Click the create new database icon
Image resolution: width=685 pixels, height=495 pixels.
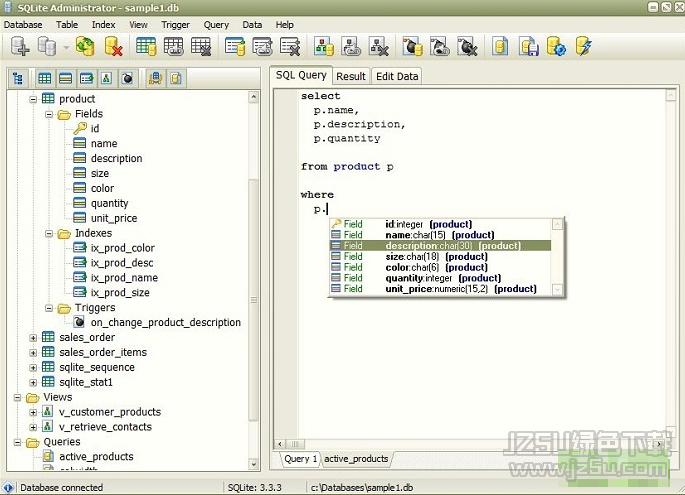click(20, 46)
